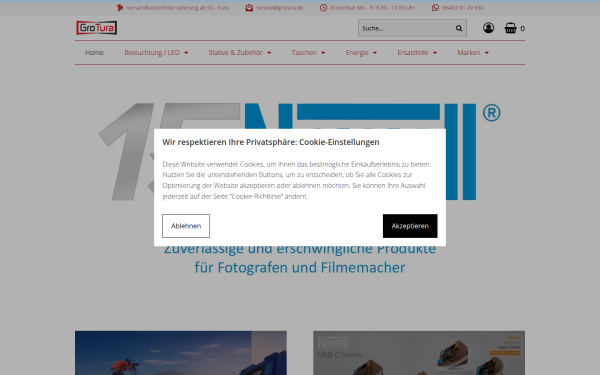Open the user account icon
This screenshot has height=375, width=600.
(488, 28)
